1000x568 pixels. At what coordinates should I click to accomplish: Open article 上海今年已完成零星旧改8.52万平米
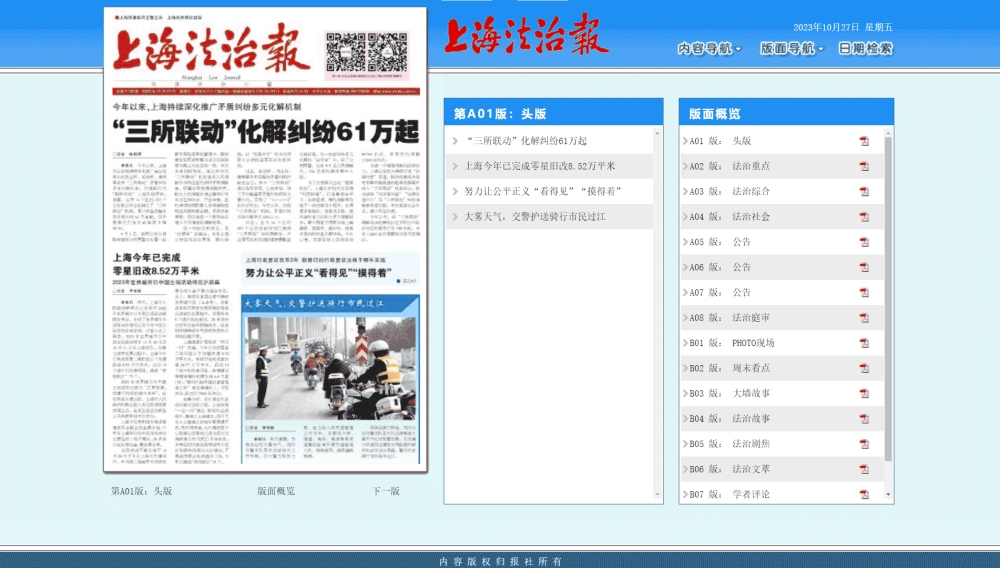tap(540, 166)
